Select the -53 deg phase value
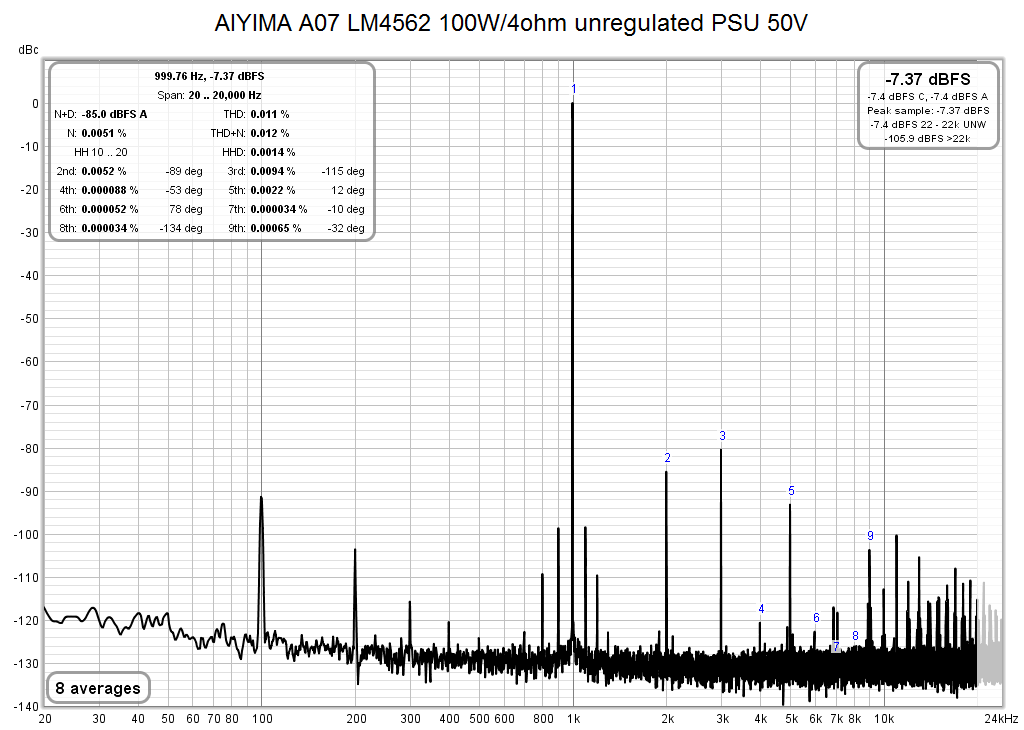This screenshot has width=1024, height=730. coord(184,190)
